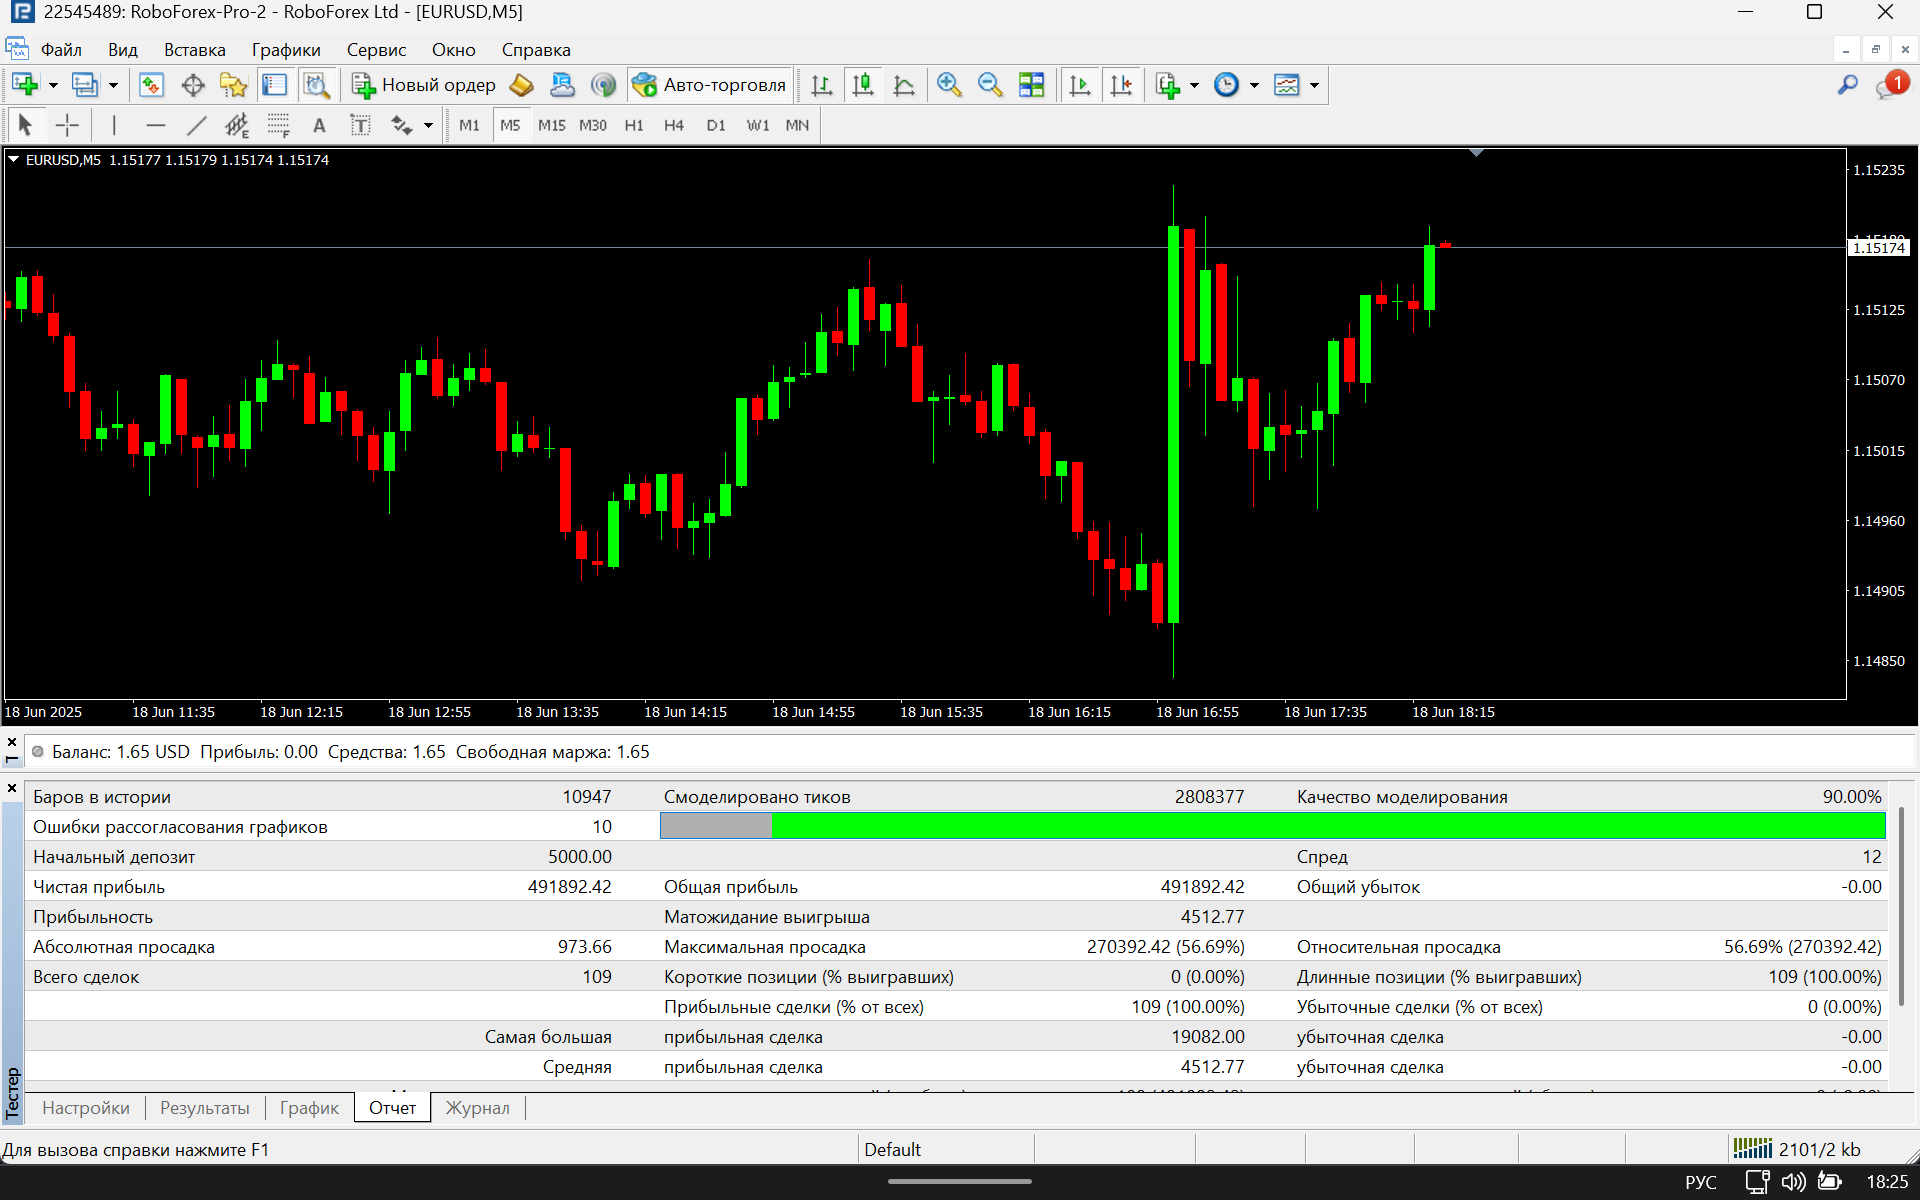
Task: Switch to the Журнал tab
Action: 477,1108
